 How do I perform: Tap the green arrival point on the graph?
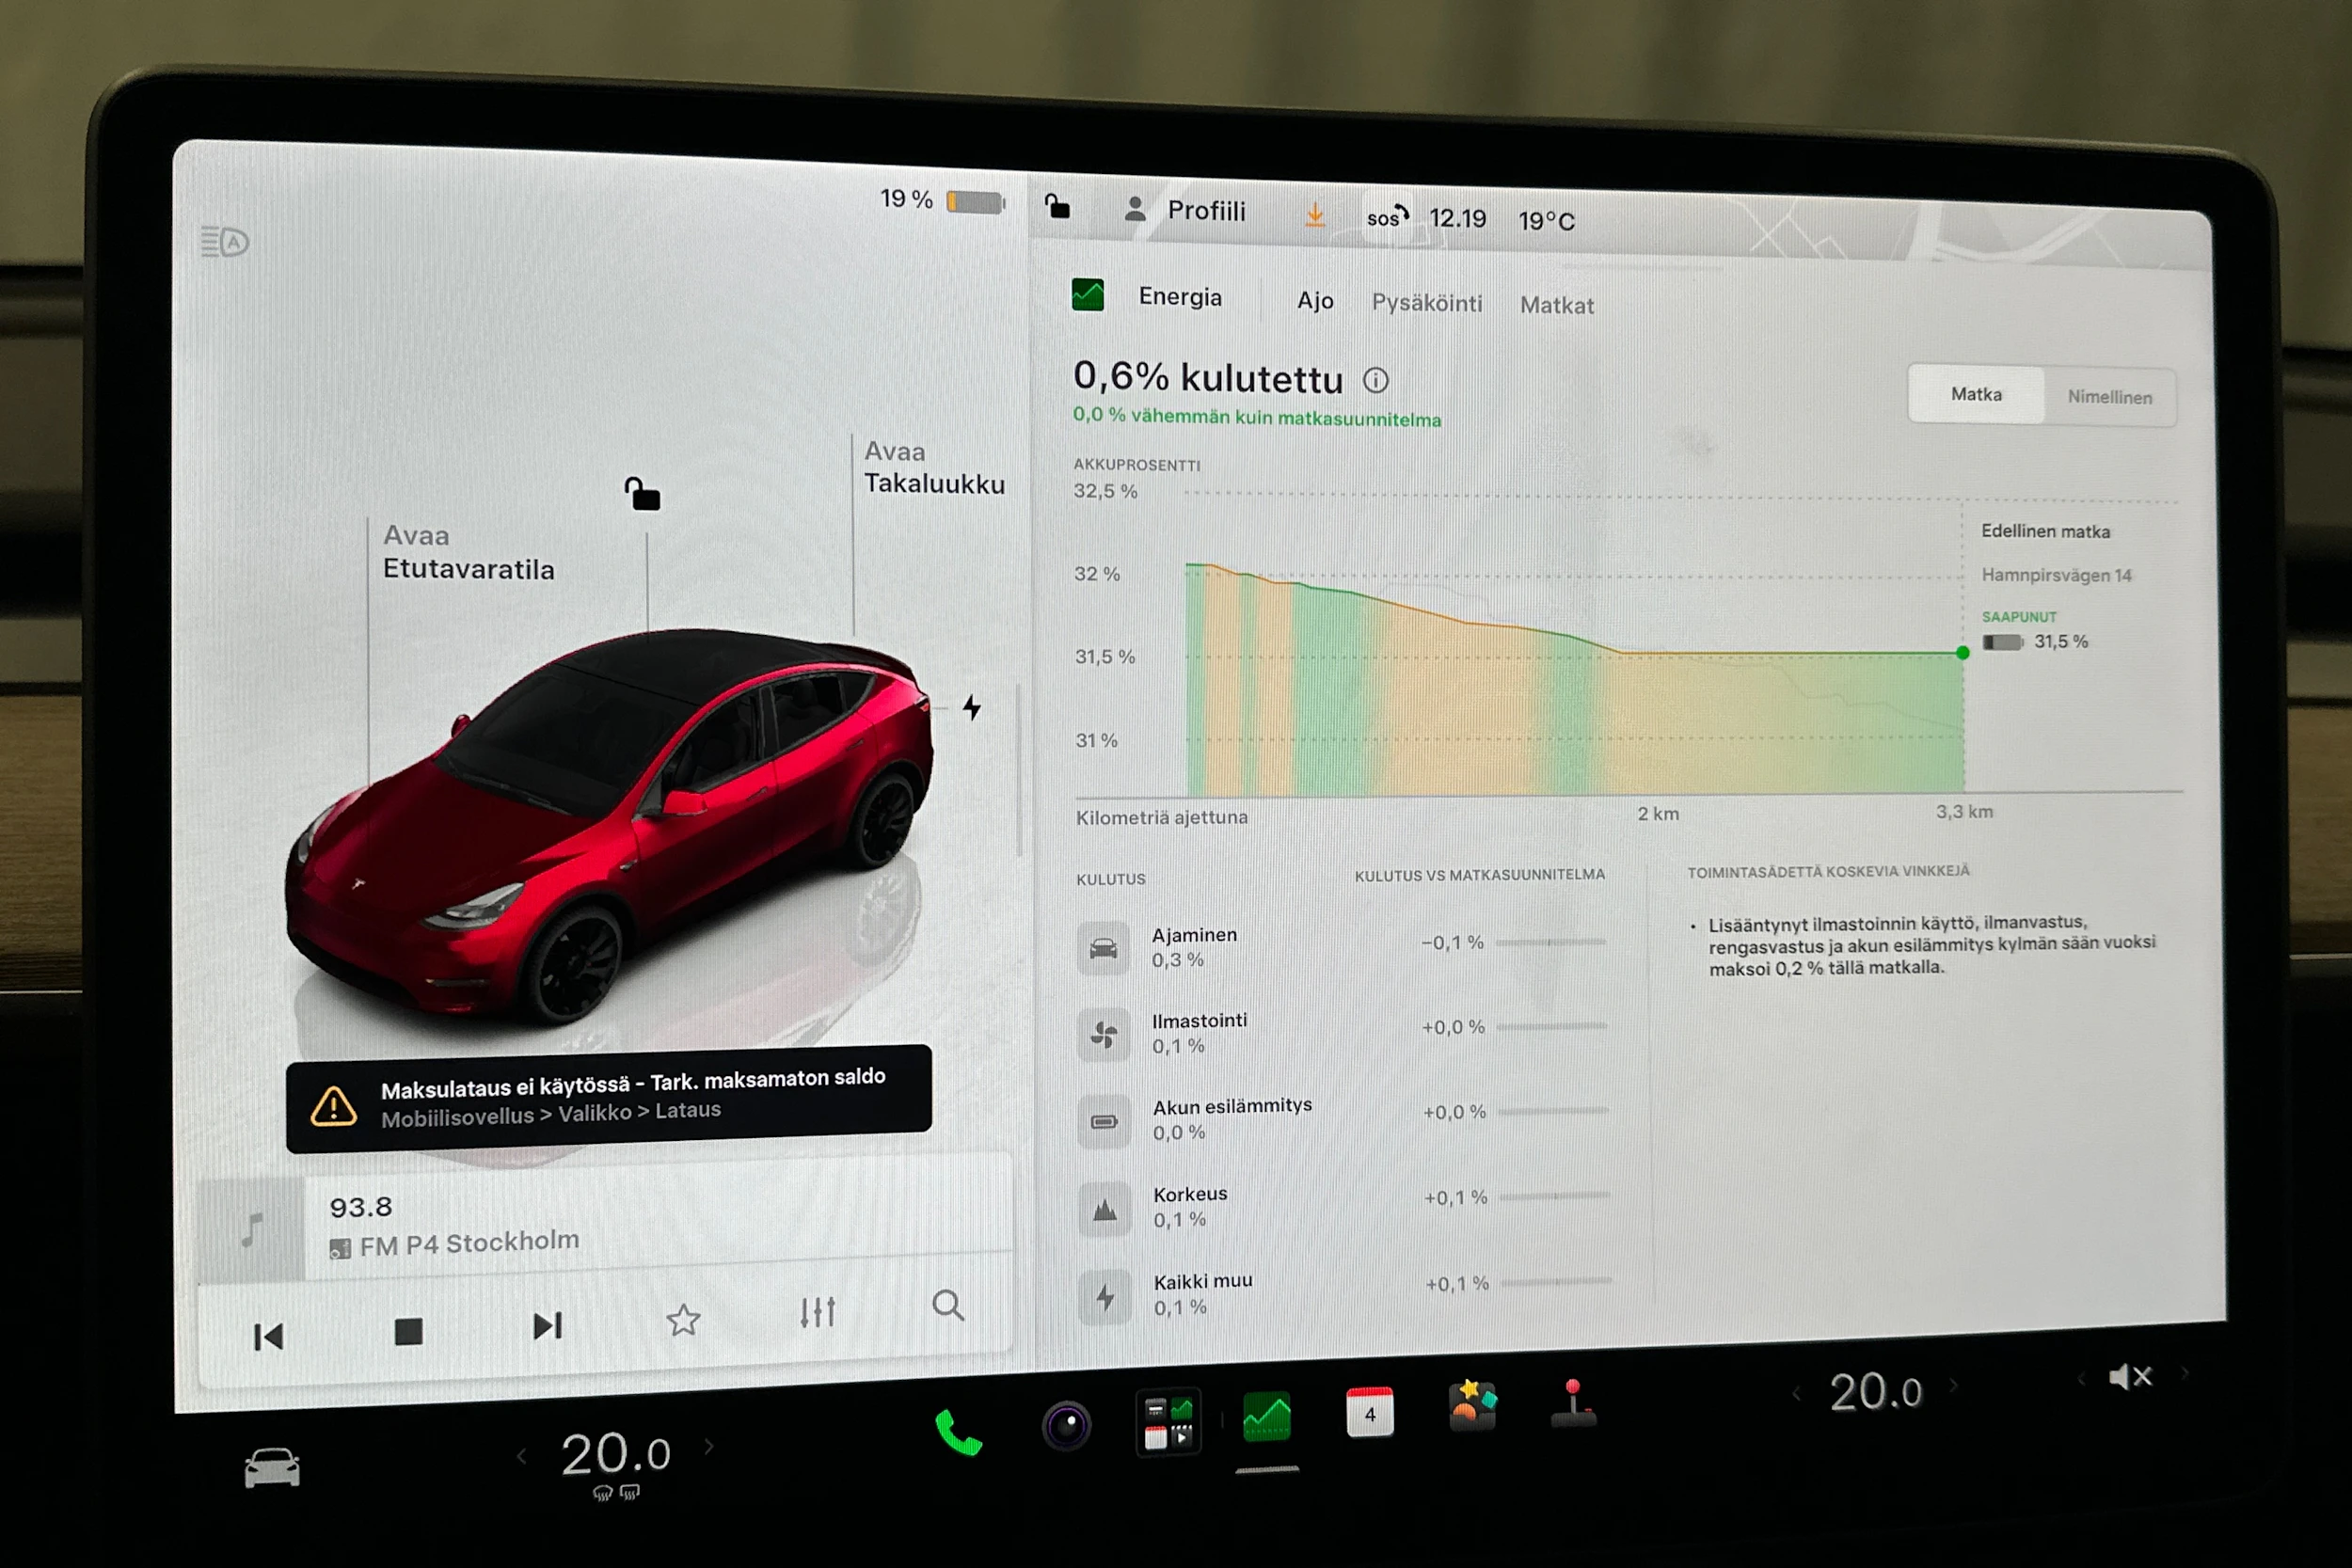(1962, 653)
